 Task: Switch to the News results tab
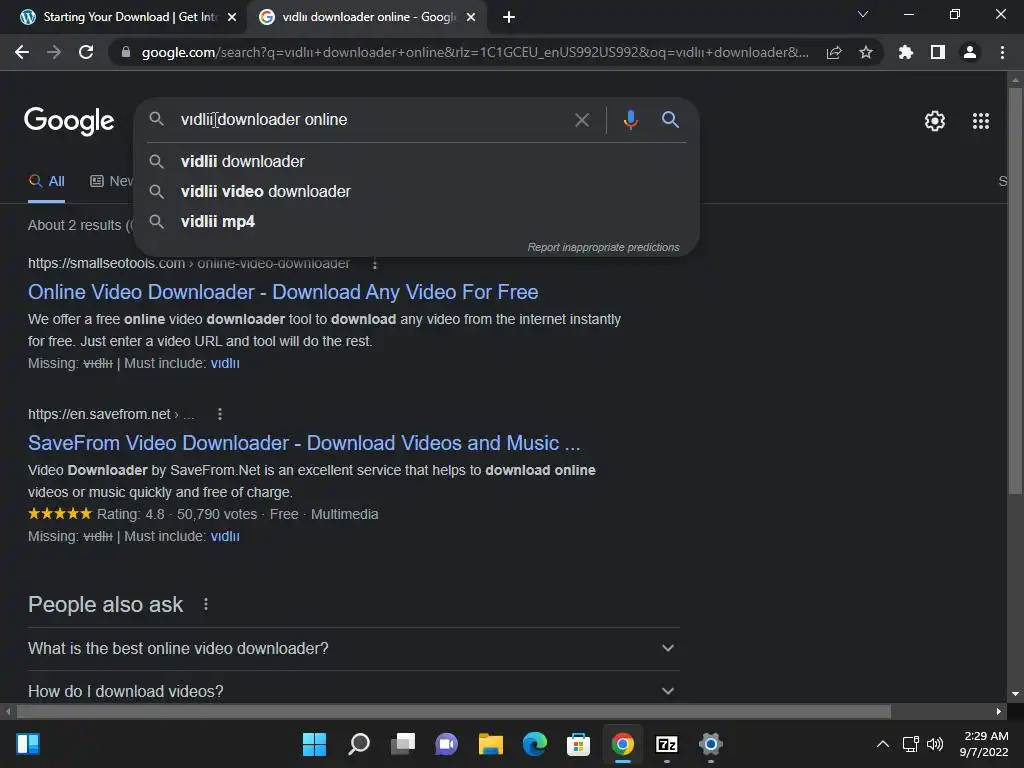111,182
